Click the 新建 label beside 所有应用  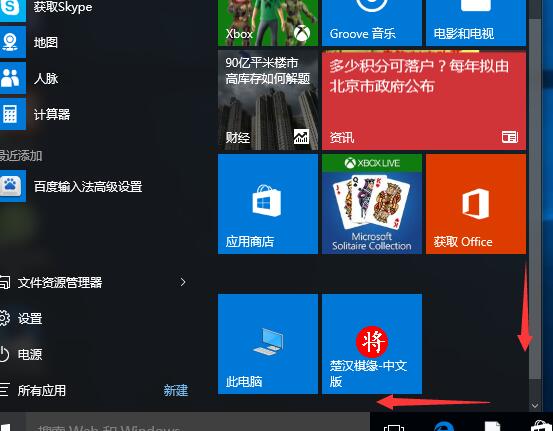pos(176,390)
